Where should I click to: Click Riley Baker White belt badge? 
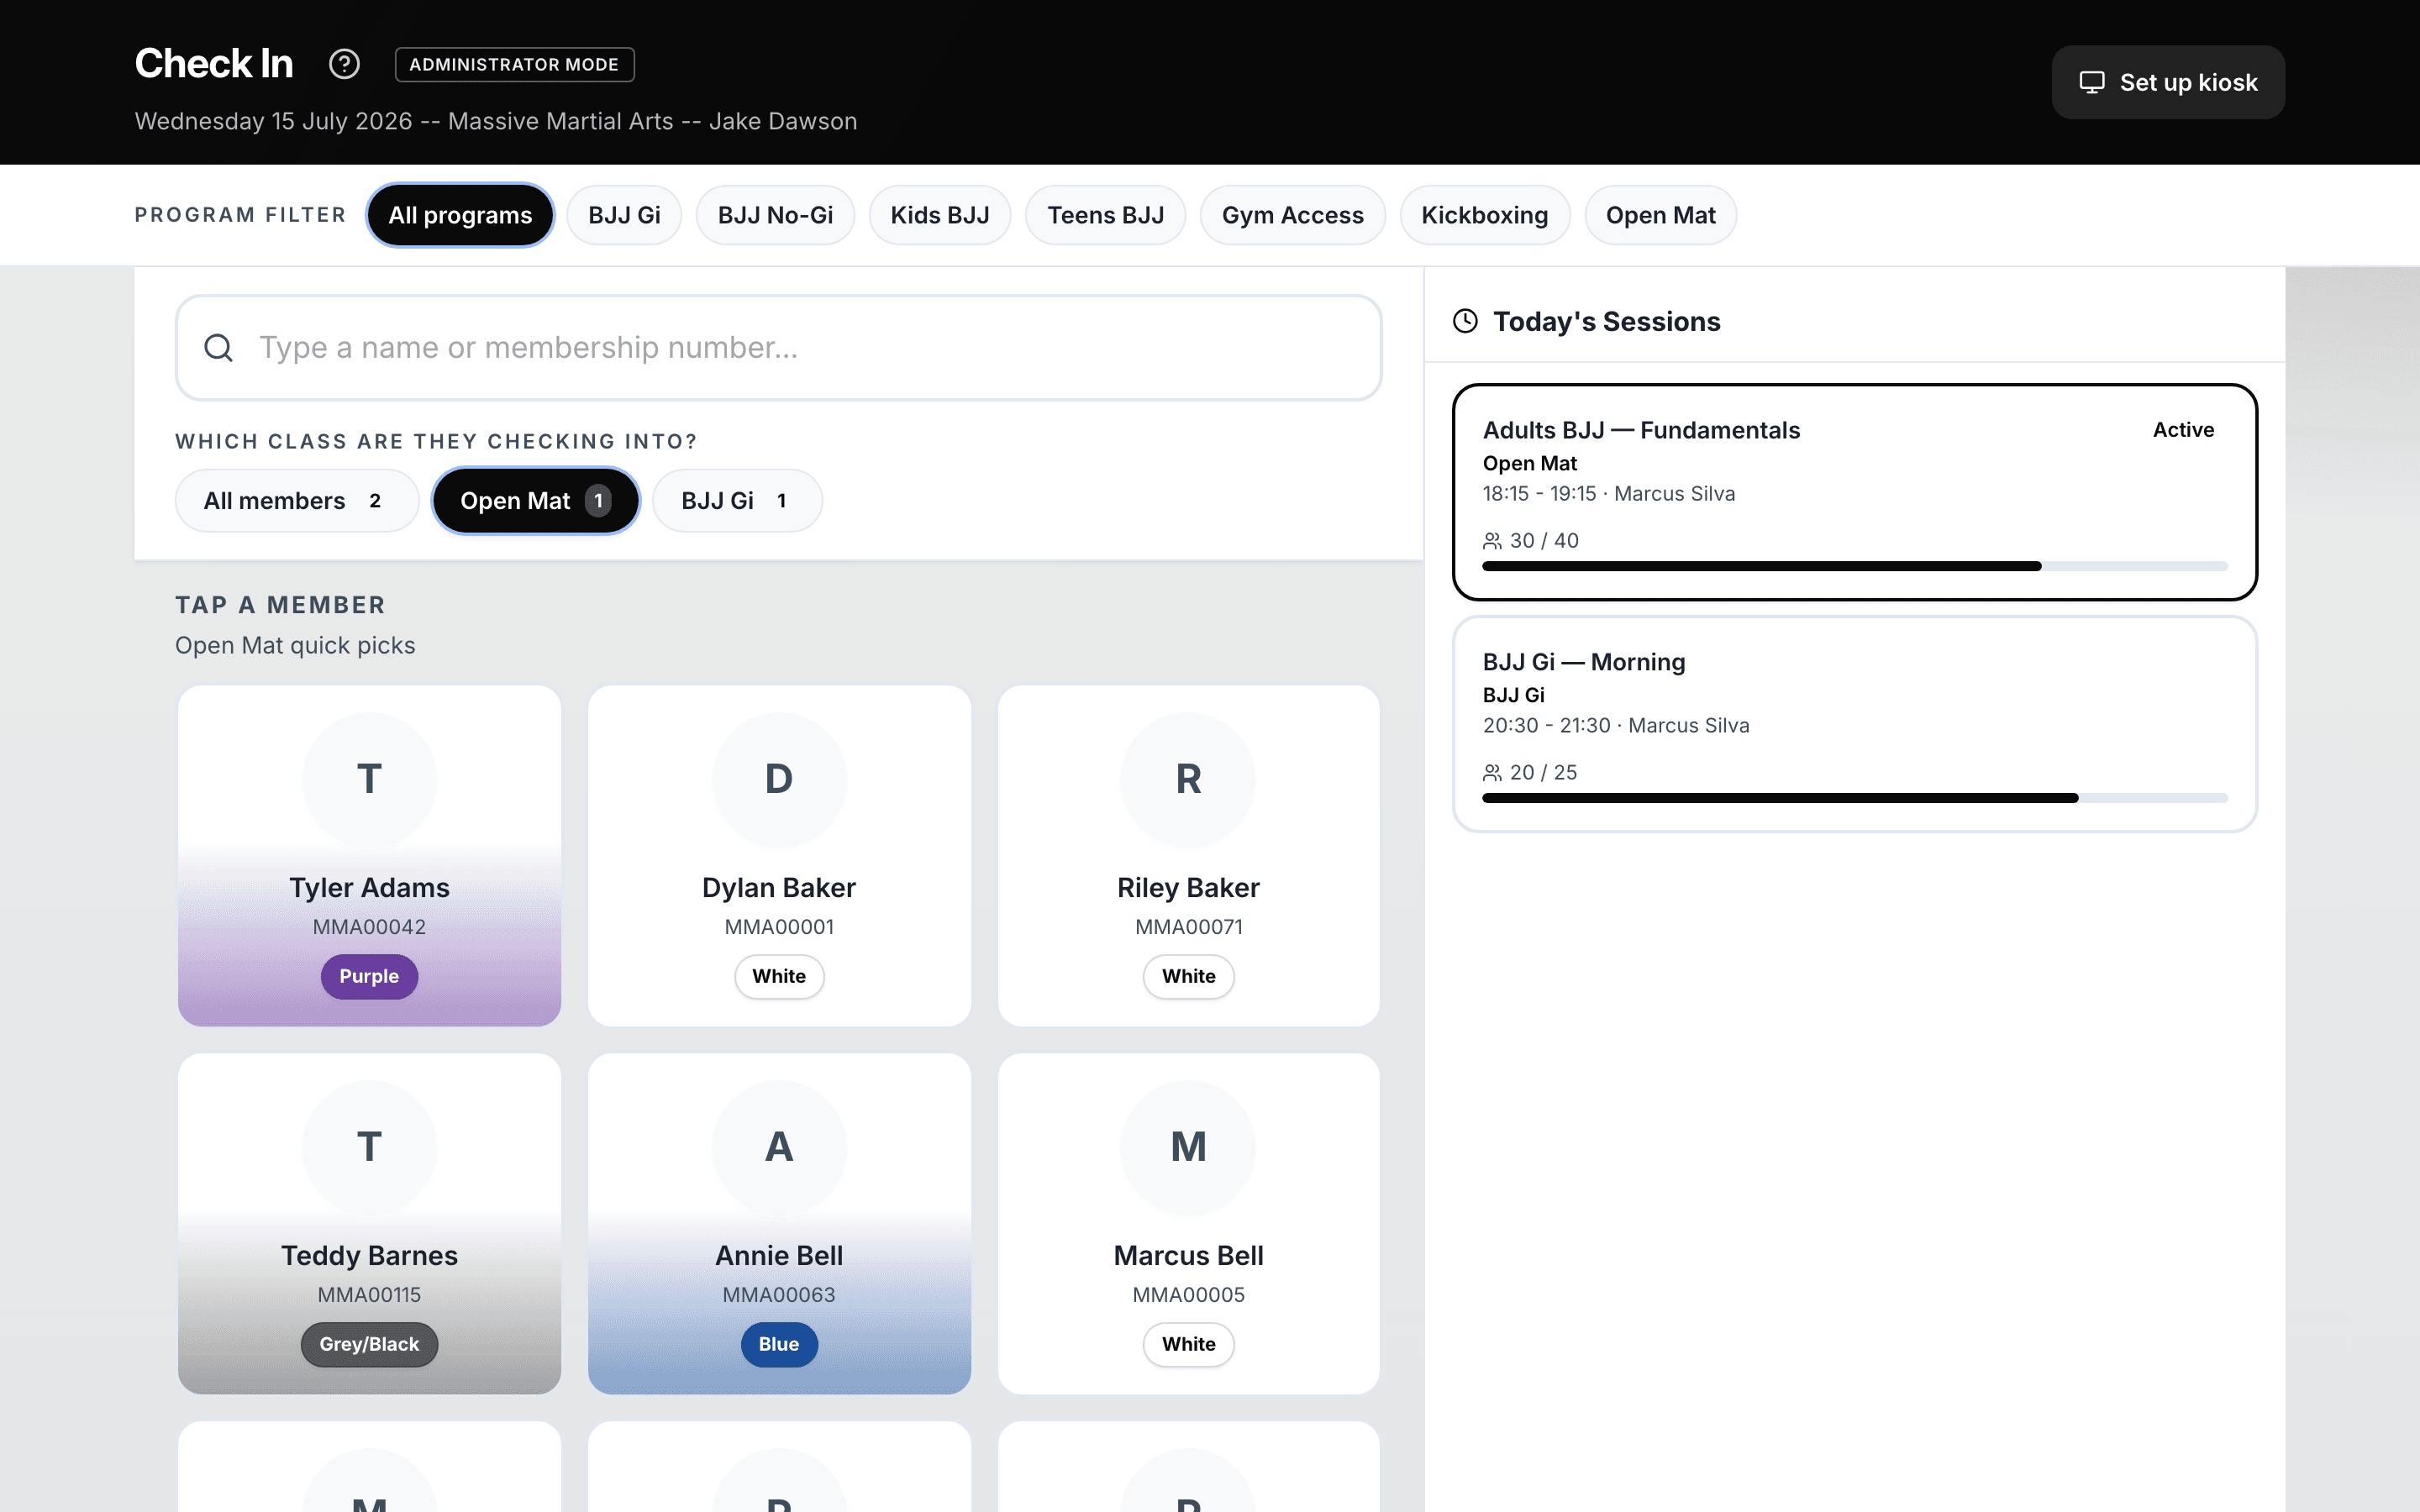click(1188, 976)
